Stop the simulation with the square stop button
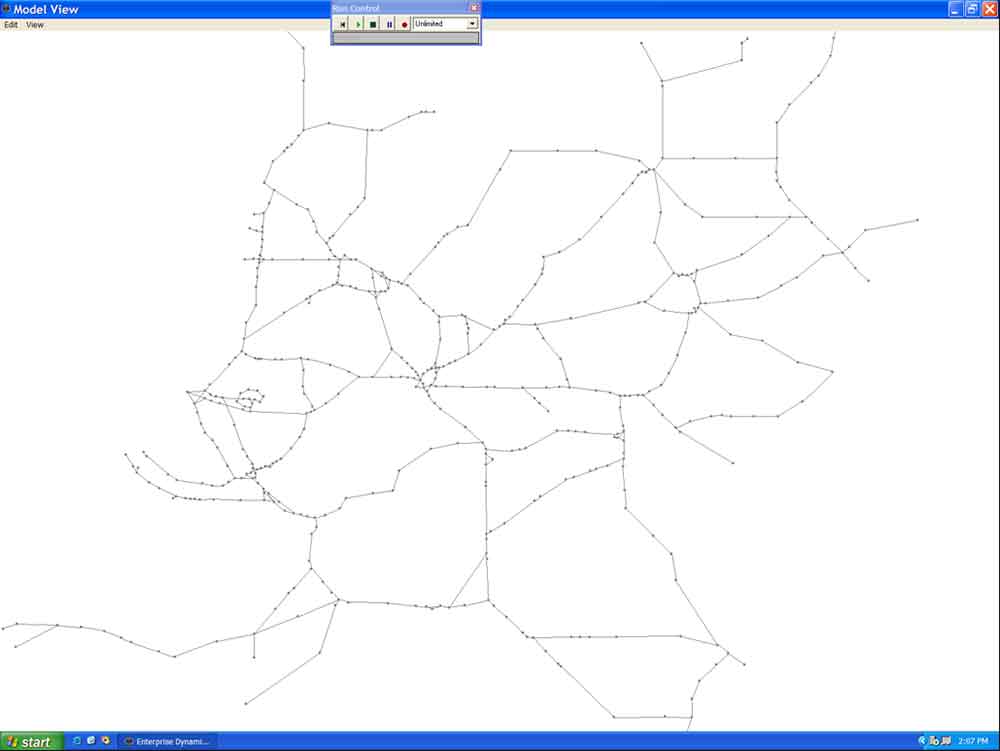1000x751 pixels. 373,24
